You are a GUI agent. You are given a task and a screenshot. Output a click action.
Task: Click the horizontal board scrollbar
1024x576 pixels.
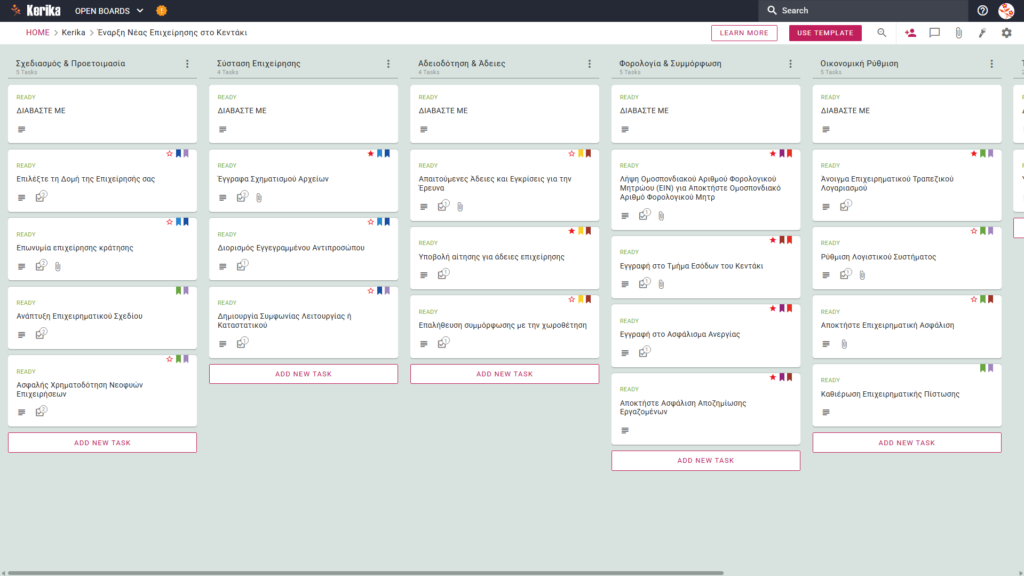coord(366,573)
